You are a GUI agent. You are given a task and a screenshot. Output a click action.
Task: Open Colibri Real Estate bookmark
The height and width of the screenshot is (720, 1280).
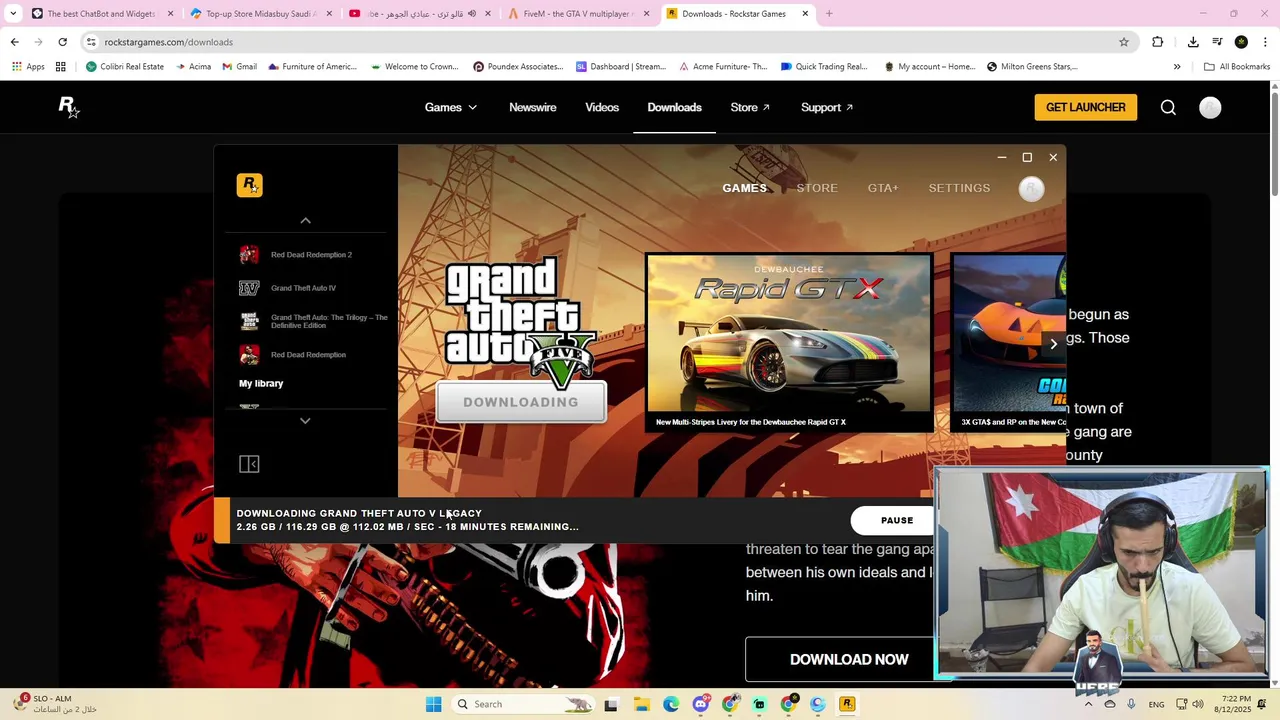point(124,67)
